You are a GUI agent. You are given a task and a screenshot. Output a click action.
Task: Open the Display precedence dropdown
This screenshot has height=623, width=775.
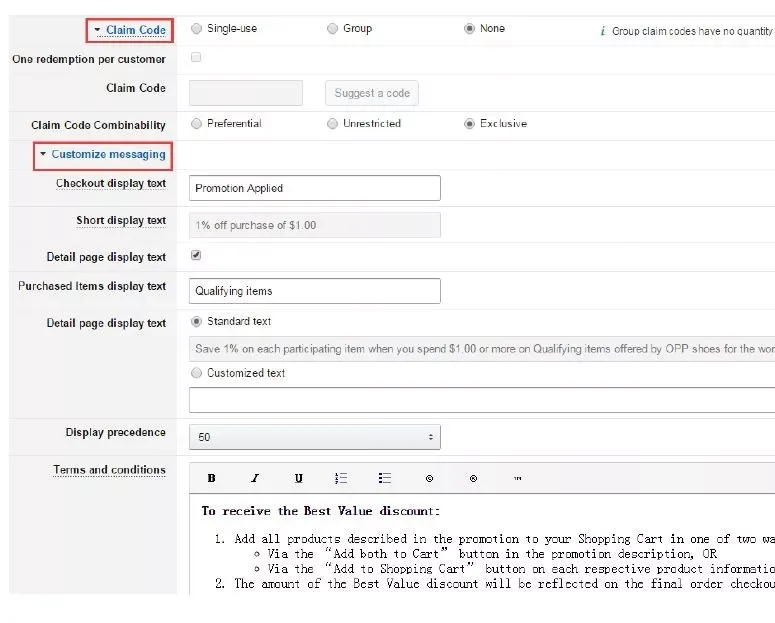[x=315, y=437]
